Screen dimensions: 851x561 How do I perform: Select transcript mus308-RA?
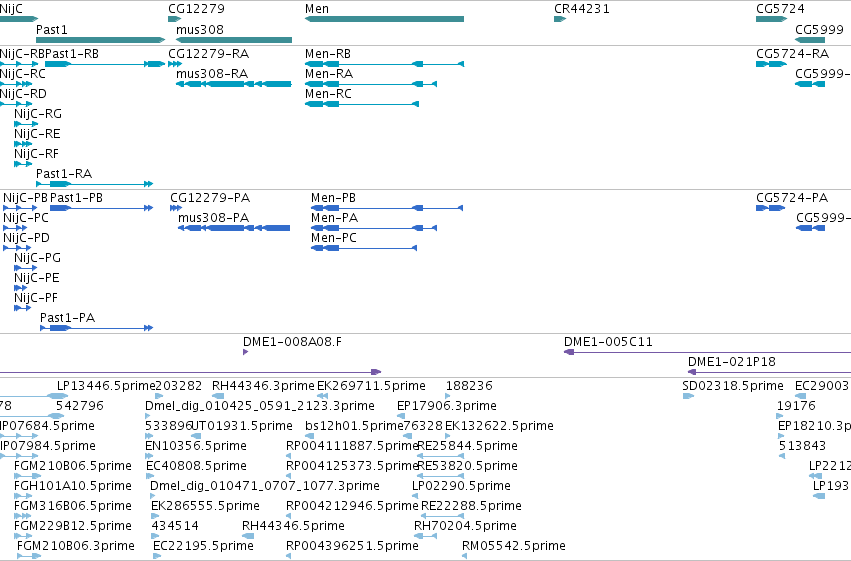[x=234, y=84]
